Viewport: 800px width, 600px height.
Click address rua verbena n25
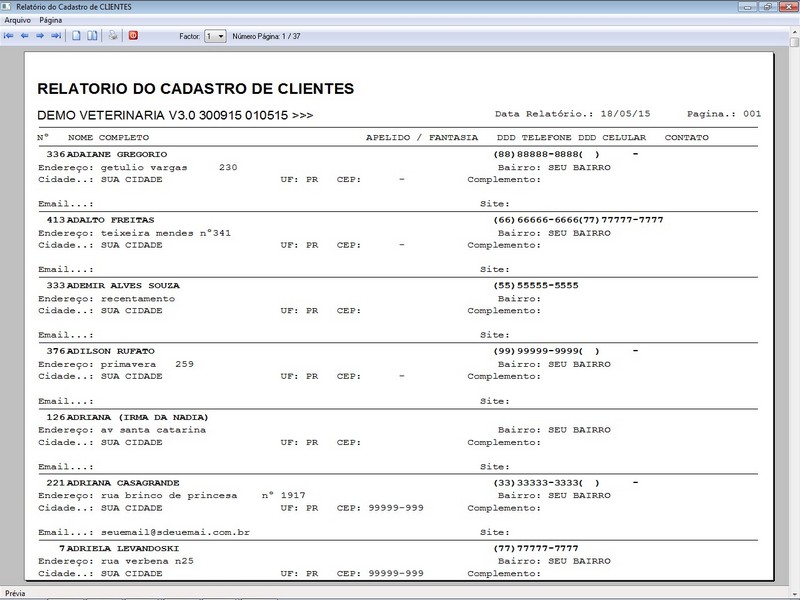pos(147,561)
